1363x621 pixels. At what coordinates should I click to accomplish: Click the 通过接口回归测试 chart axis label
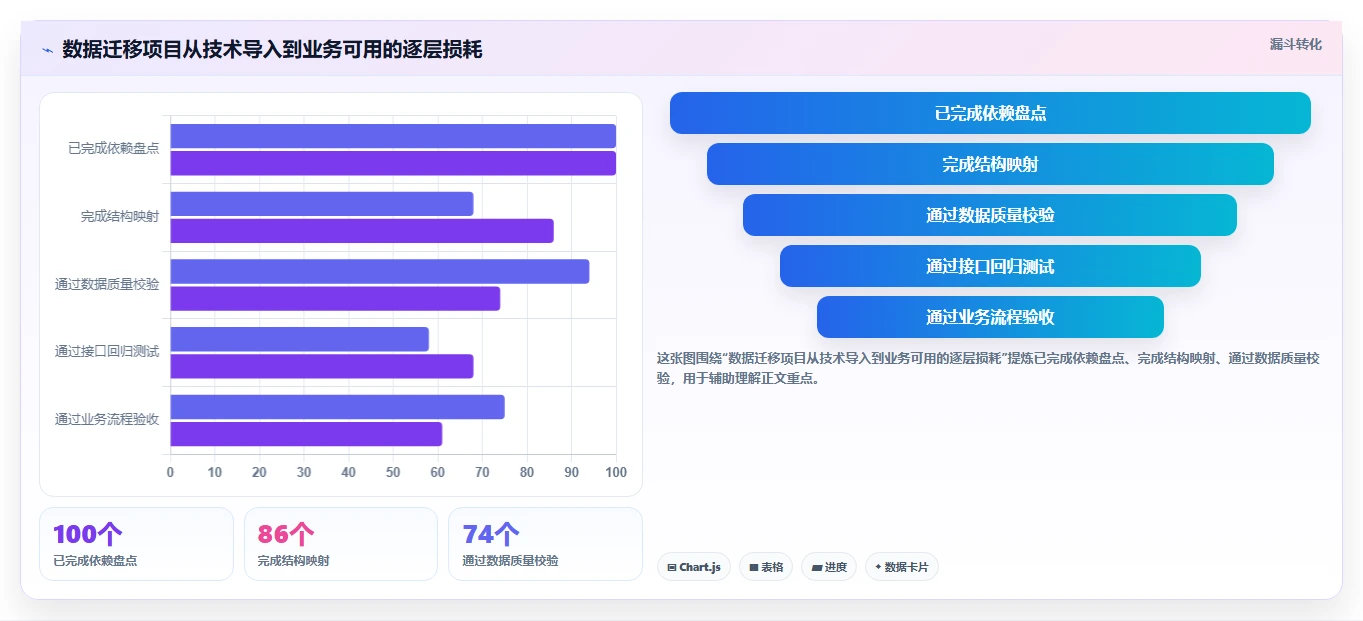[107, 351]
